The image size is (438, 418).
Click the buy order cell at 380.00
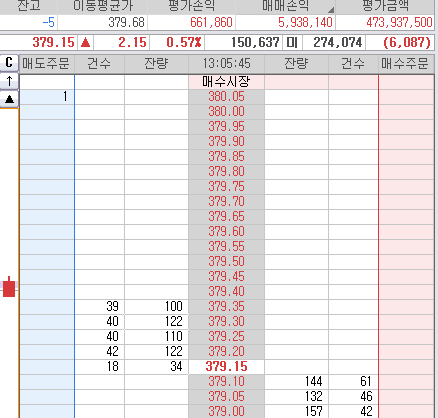[406, 112]
